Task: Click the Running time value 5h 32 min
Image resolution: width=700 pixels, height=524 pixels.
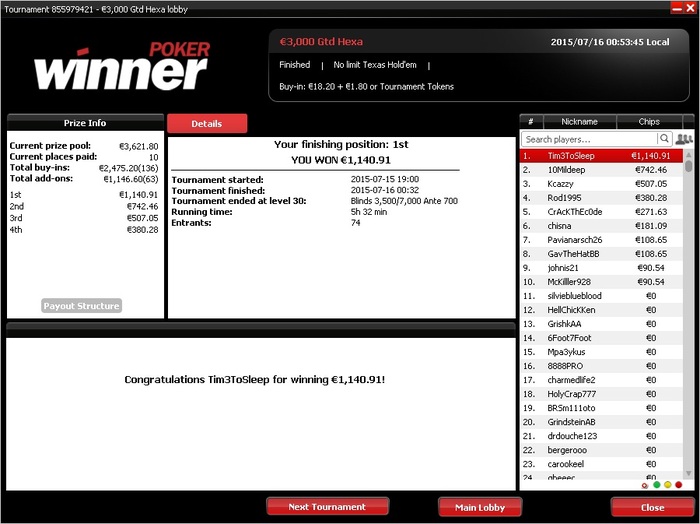Action: [x=369, y=212]
